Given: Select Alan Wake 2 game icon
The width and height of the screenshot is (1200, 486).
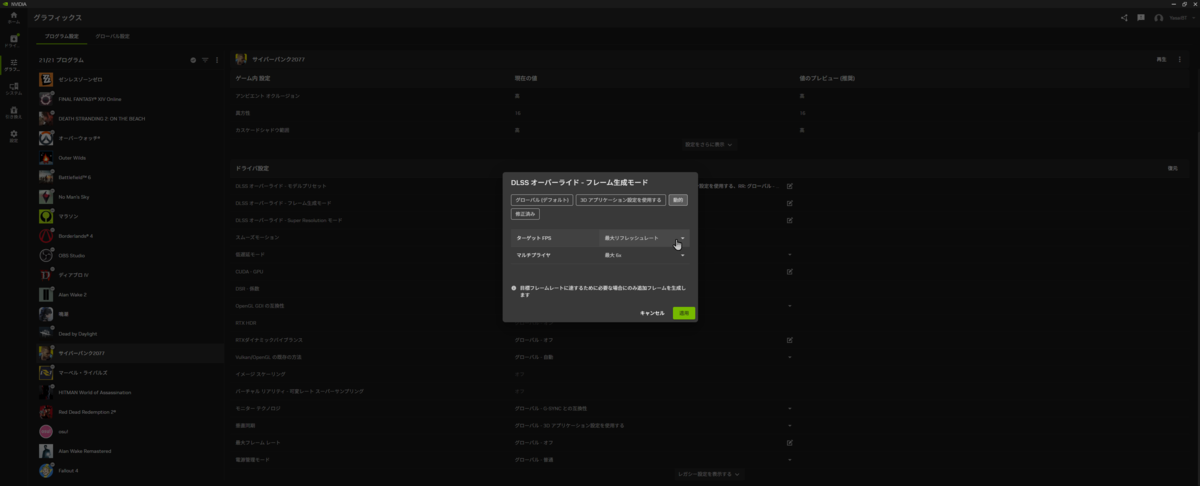Looking at the screenshot, I should [46, 294].
